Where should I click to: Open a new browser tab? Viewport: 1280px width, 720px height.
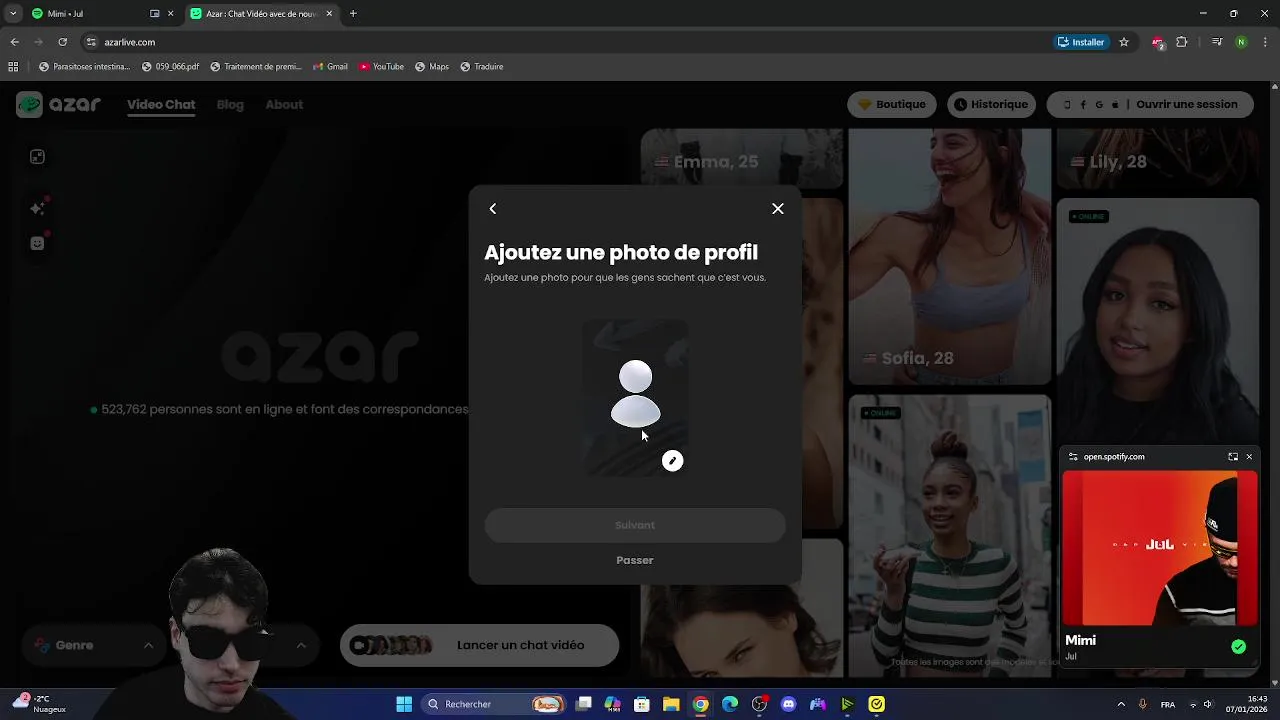point(353,14)
